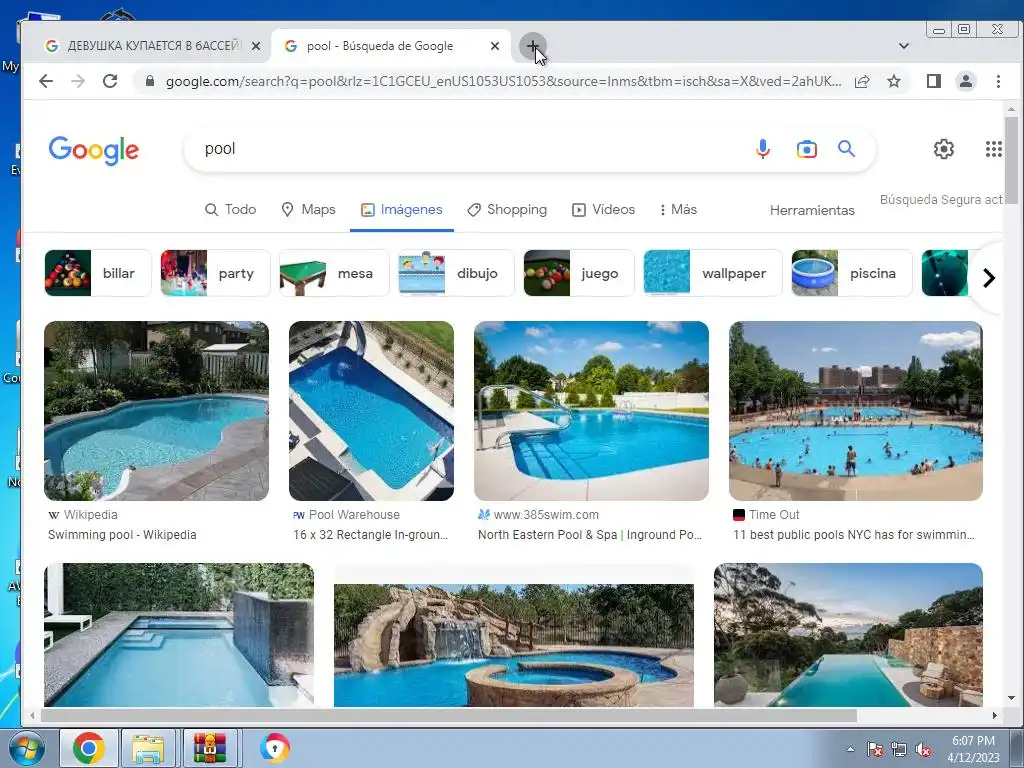This screenshot has height=768, width=1024.
Task: Open the Shopping results tab
Action: (507, 210)
